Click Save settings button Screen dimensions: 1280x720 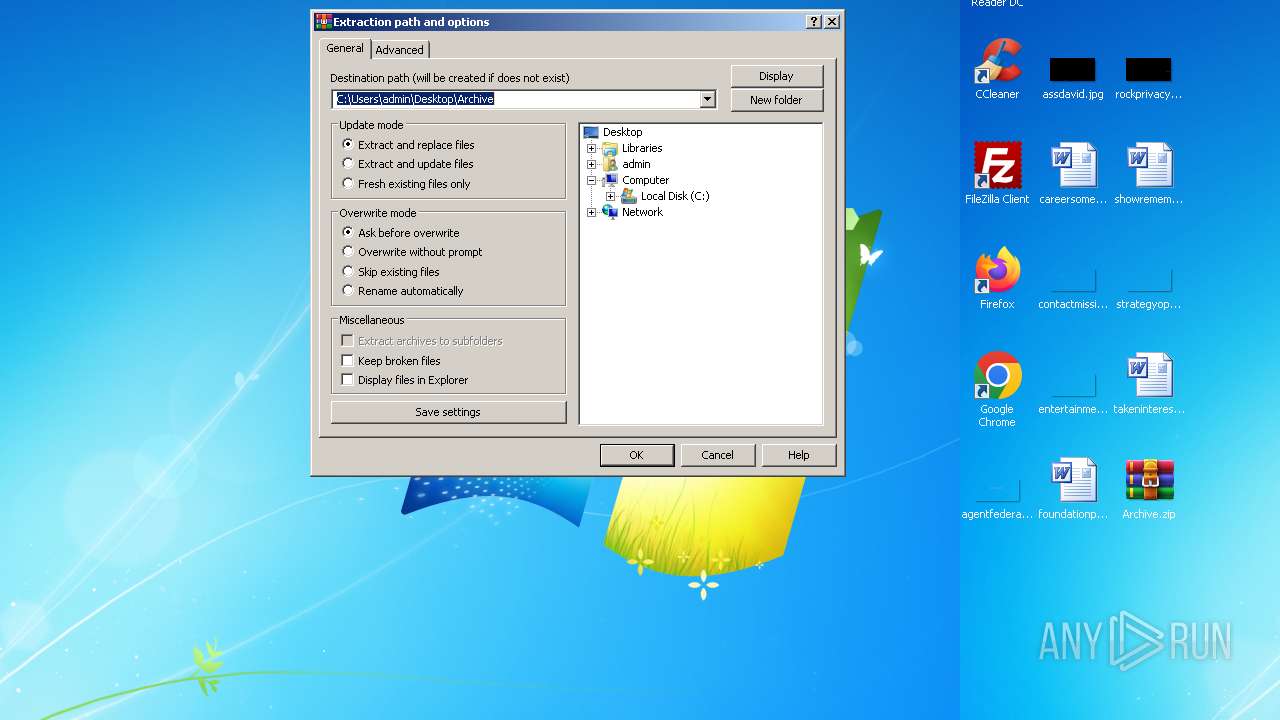tap(448, 412)
